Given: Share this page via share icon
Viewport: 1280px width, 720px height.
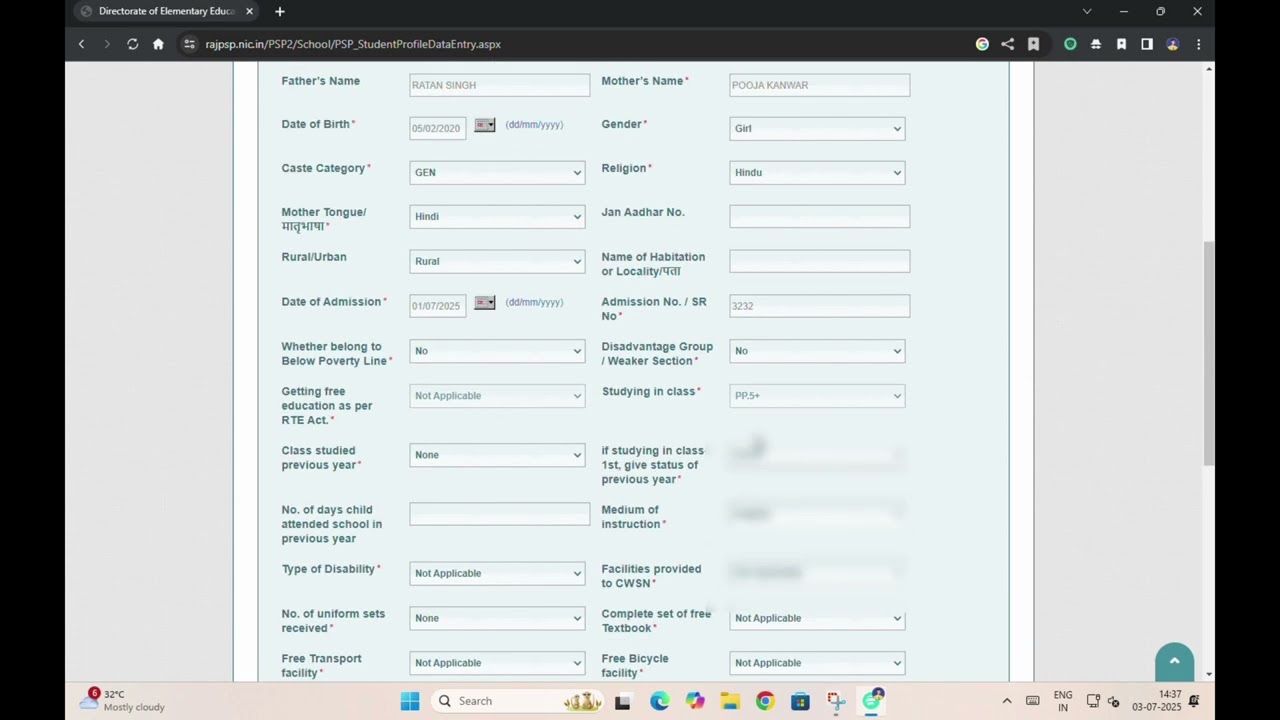Looking at the screenshot, I should click(1007, 44).
